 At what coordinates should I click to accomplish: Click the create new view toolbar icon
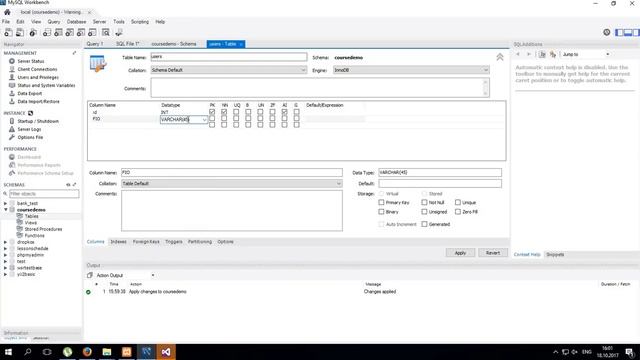[70, 33]
